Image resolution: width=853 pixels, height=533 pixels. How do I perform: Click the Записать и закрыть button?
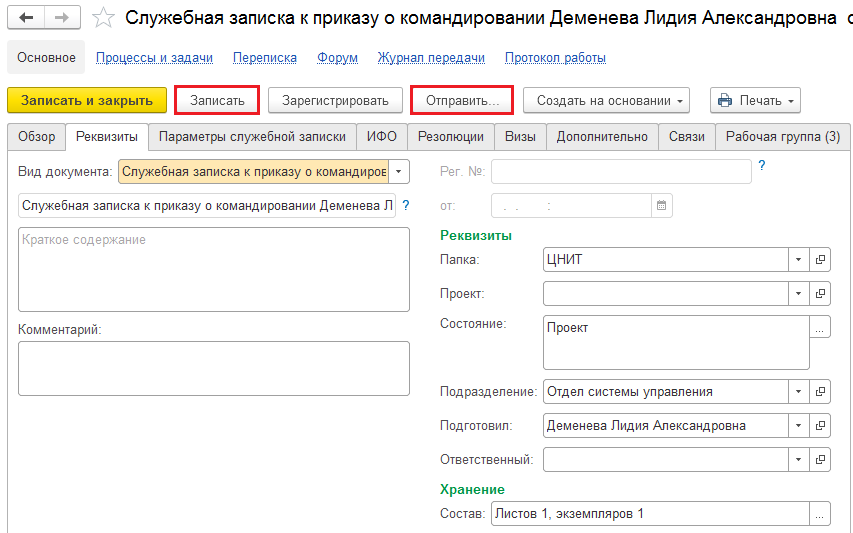click(x=87, y=101)
